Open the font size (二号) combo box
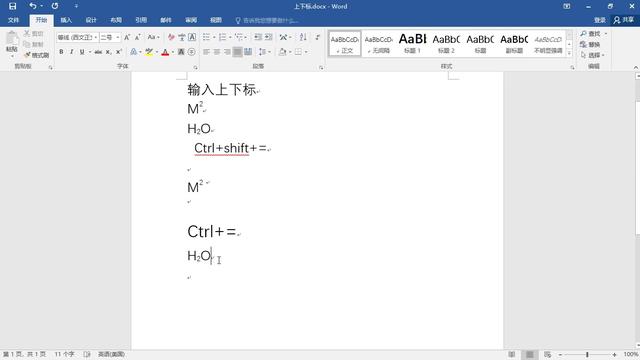 [110, 37]
